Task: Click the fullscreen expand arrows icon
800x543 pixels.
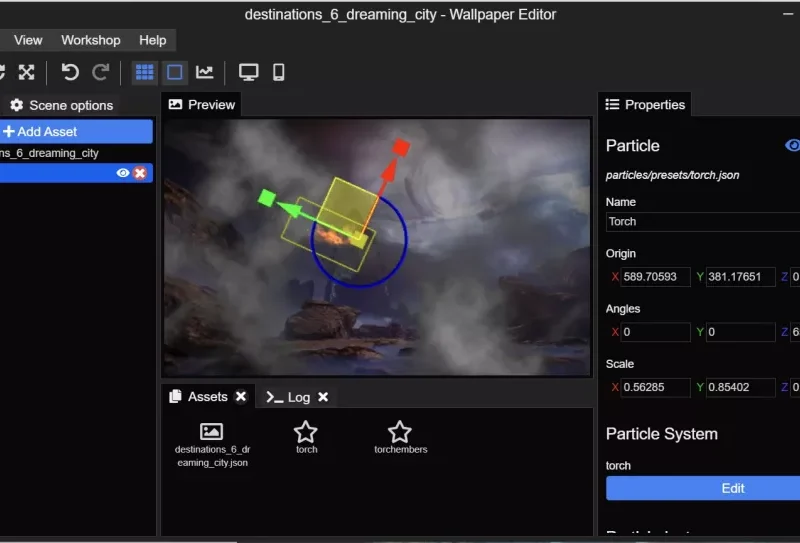Action: pyautogui.click(x=27, y=72)
